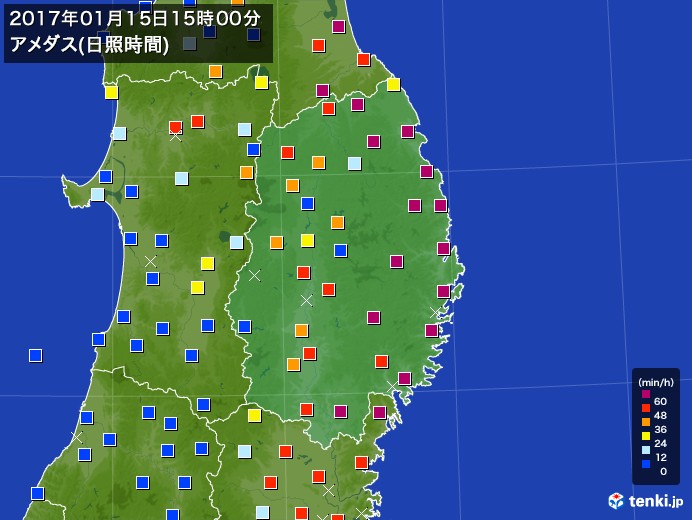Select the red station marker overlapping a white X
692x520 pixels.
coord(176,128)
